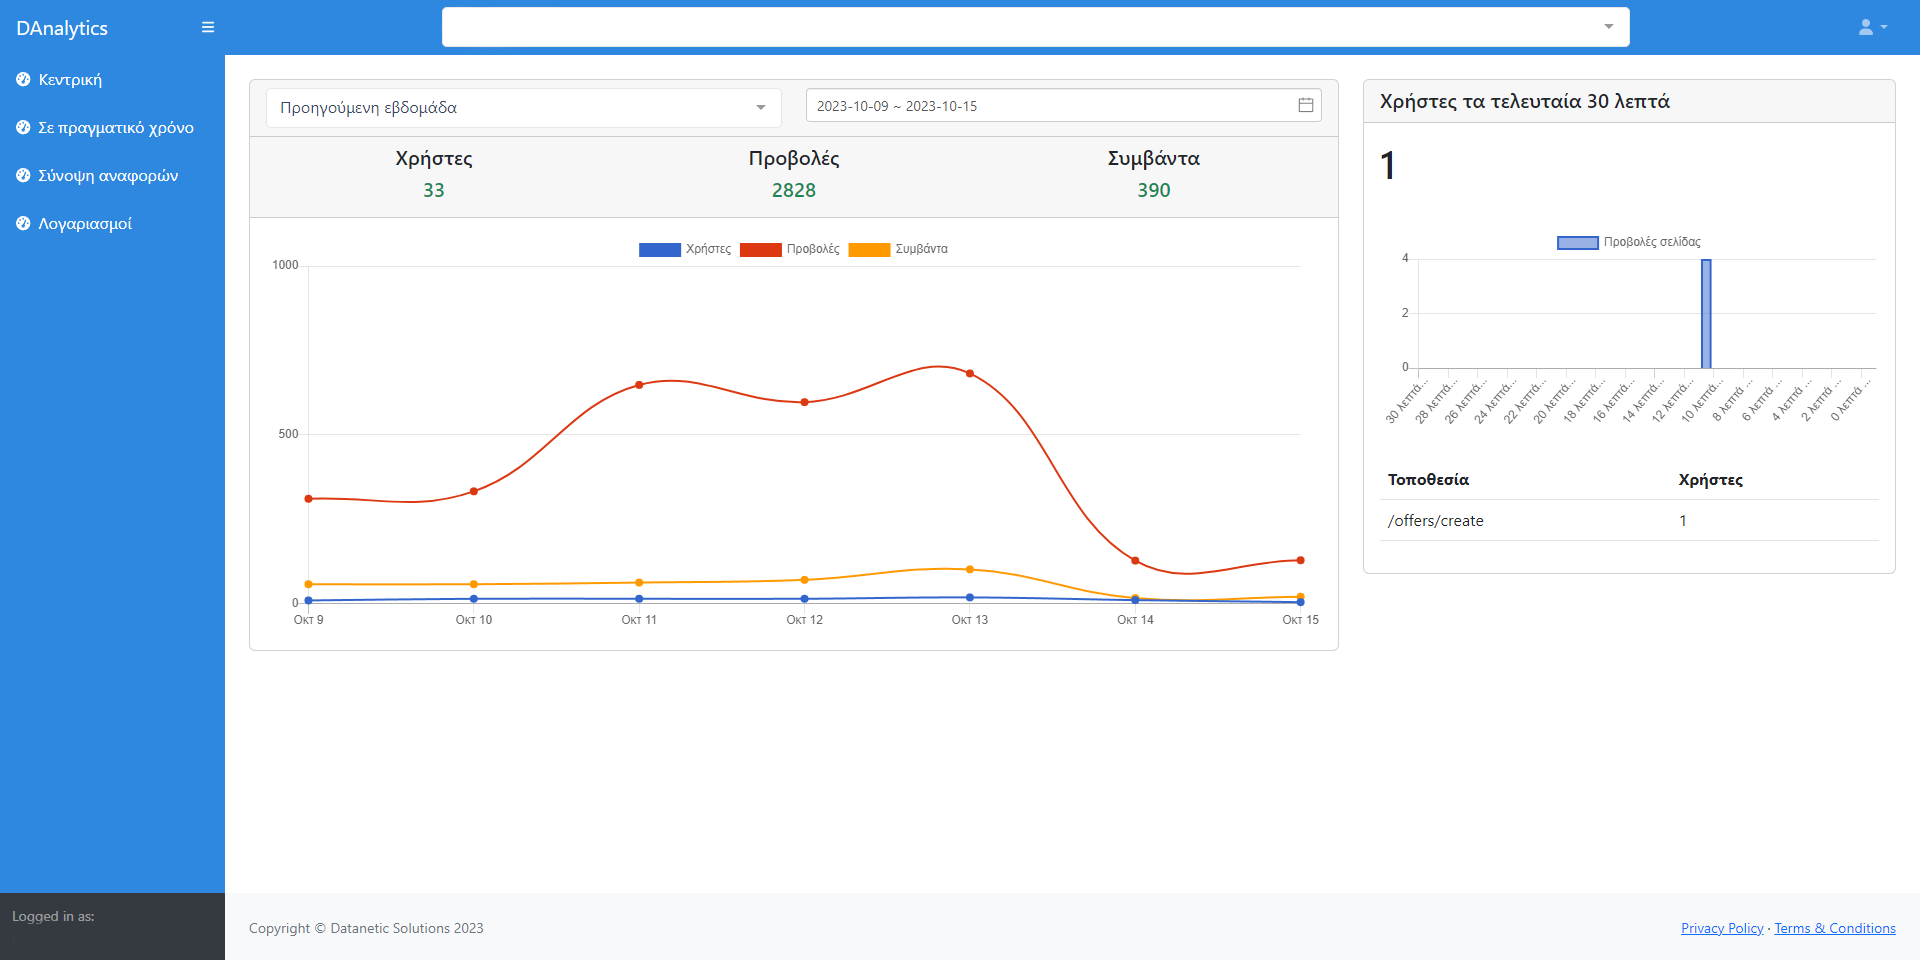Toggle Χρήστες series in chart legend
This screenshot has width=1920, height=960.
click(x=685, y=249)
